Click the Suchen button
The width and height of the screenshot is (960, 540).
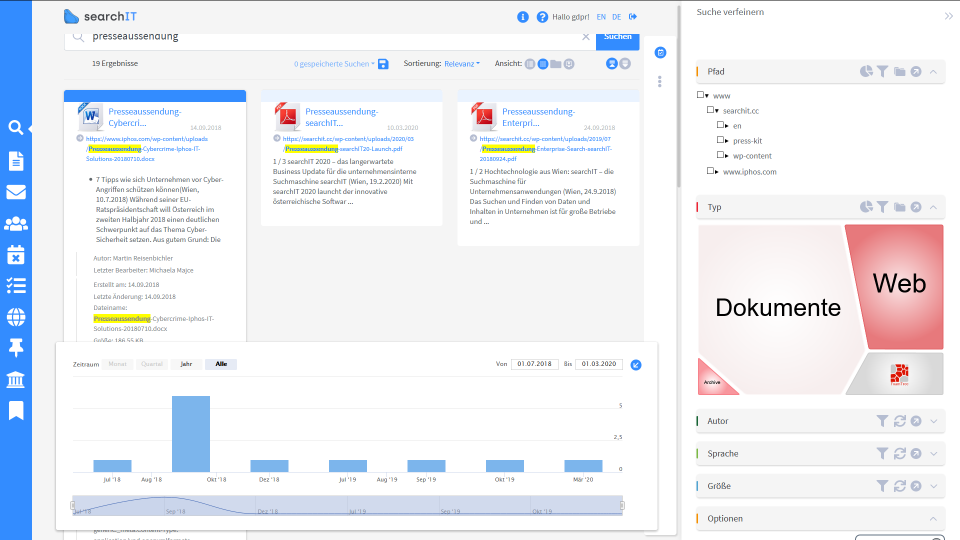coord(618,39)
